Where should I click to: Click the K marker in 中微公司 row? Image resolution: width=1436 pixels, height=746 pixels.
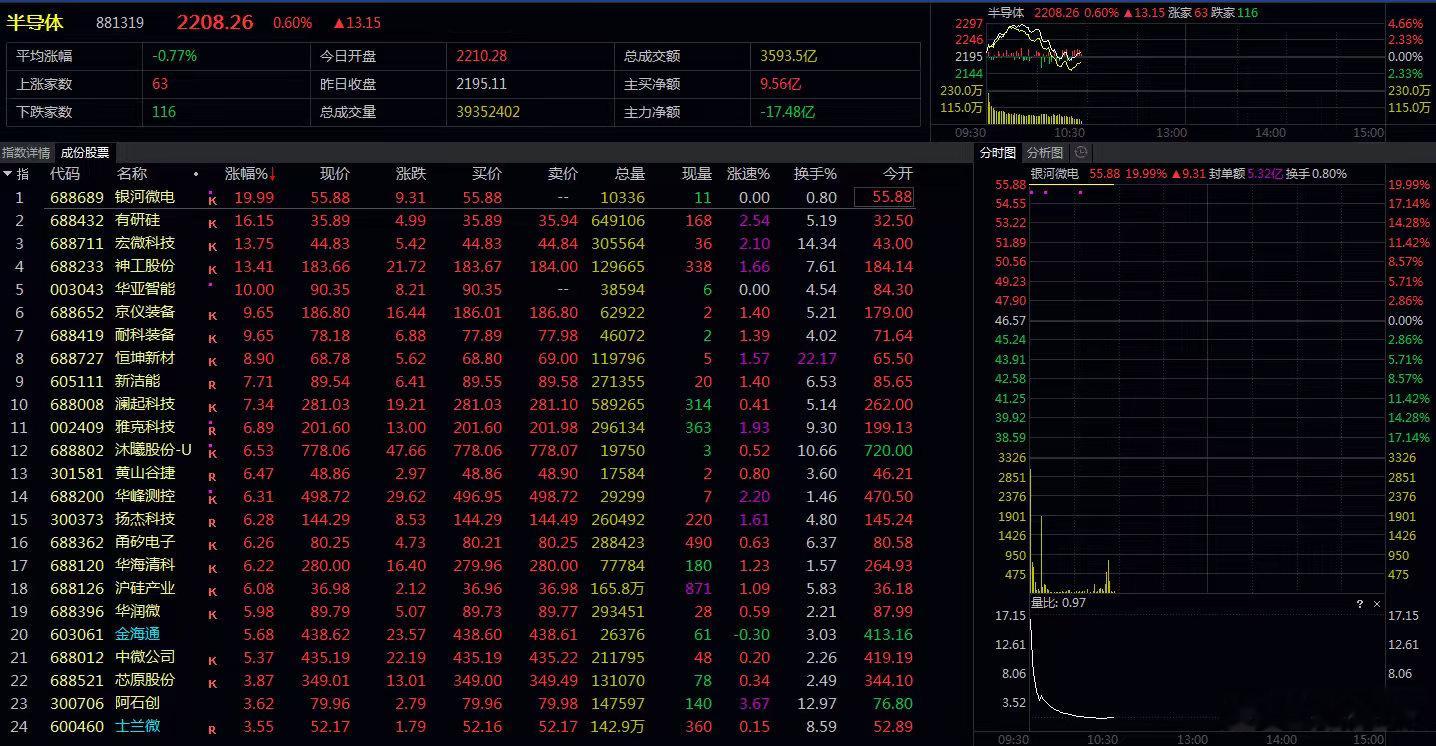[212, 660]
